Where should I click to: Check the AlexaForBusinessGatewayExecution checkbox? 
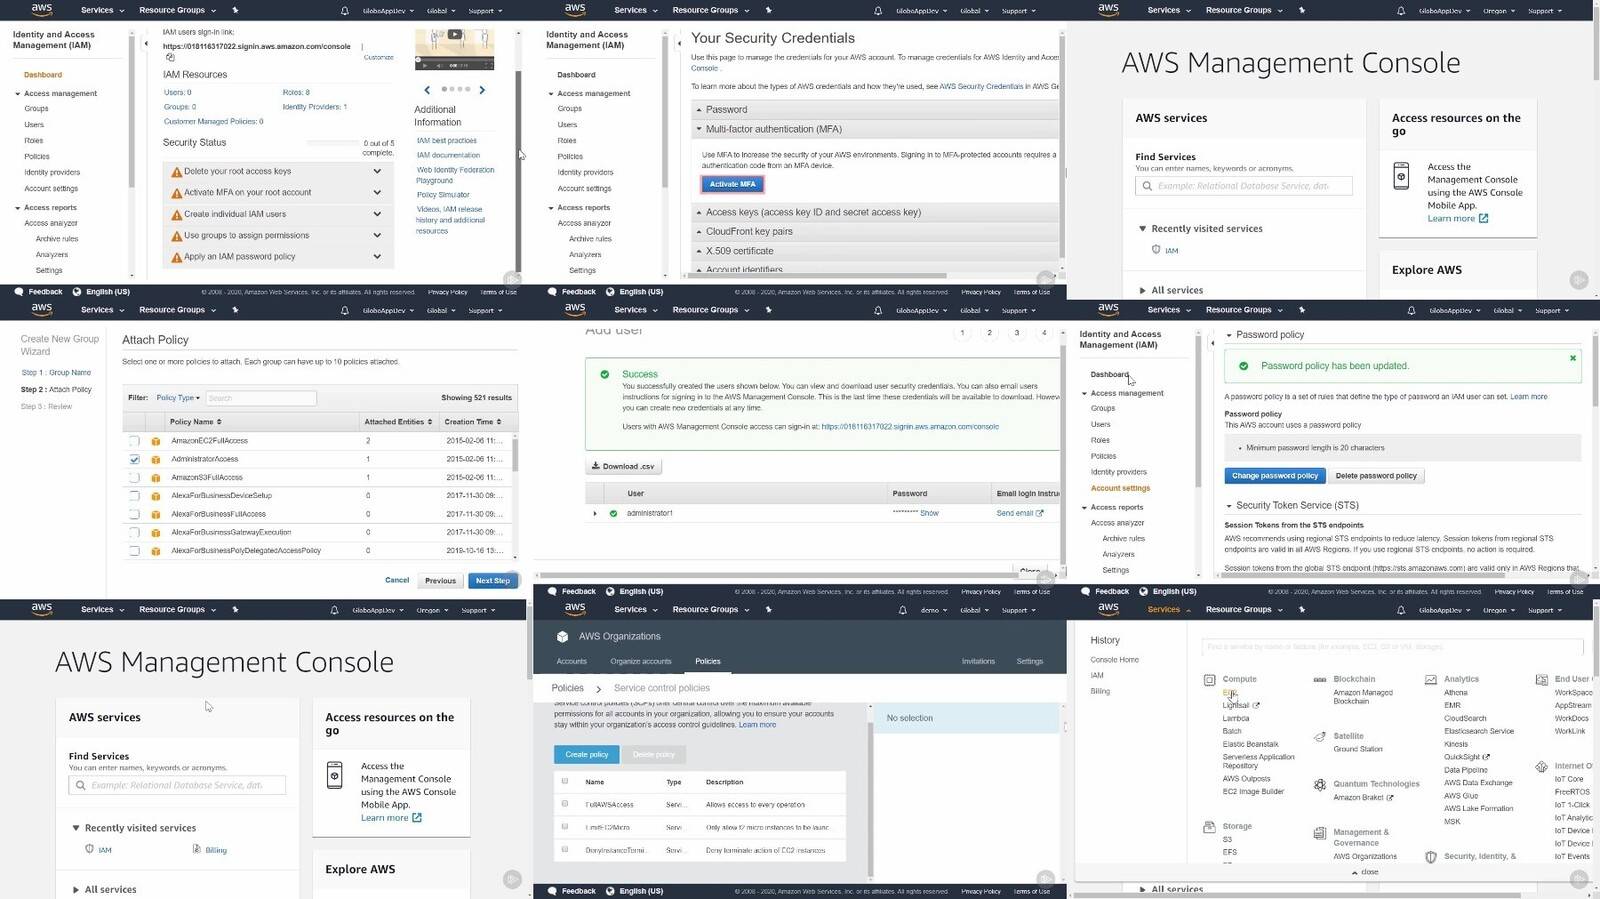(x=134, y=532)
